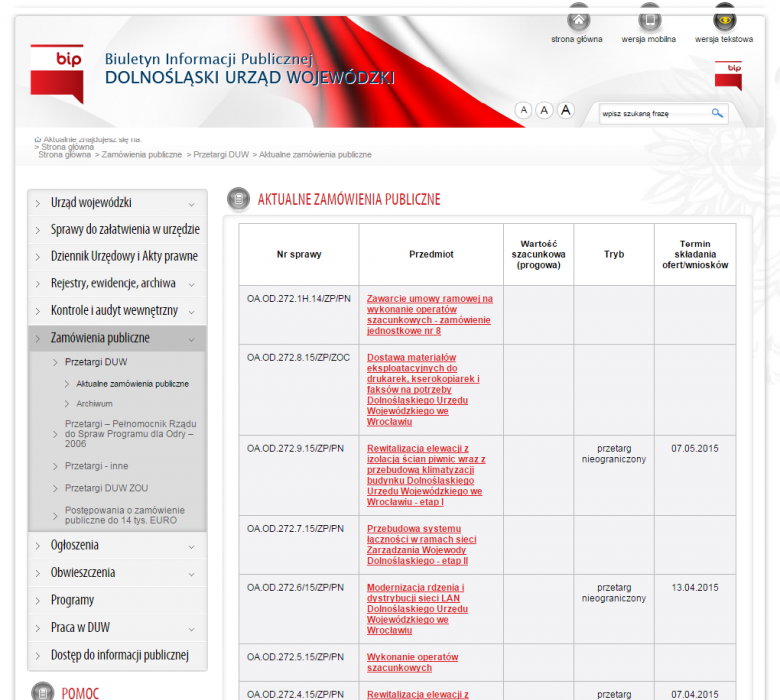This screenshot has height=700, width=780.
Task: Click the Zamówienia publiczne breadcrumb link
Action: point(142,155)
